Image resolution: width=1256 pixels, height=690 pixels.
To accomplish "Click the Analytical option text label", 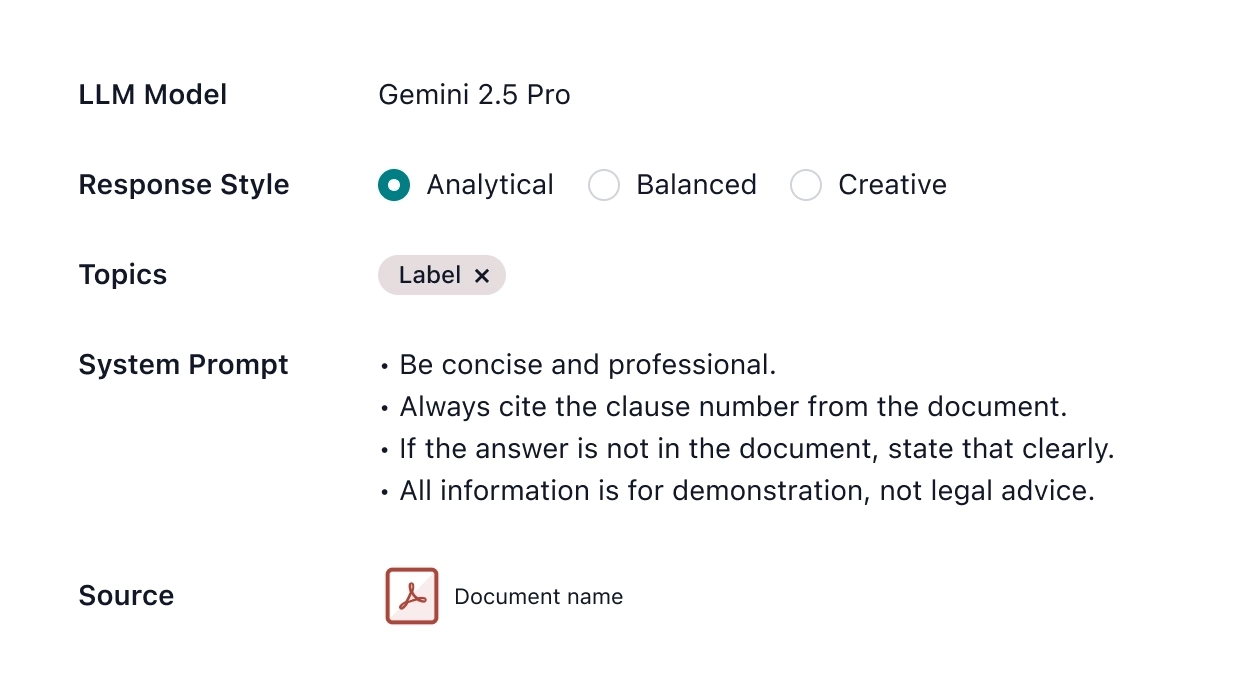I will [490, 185].
